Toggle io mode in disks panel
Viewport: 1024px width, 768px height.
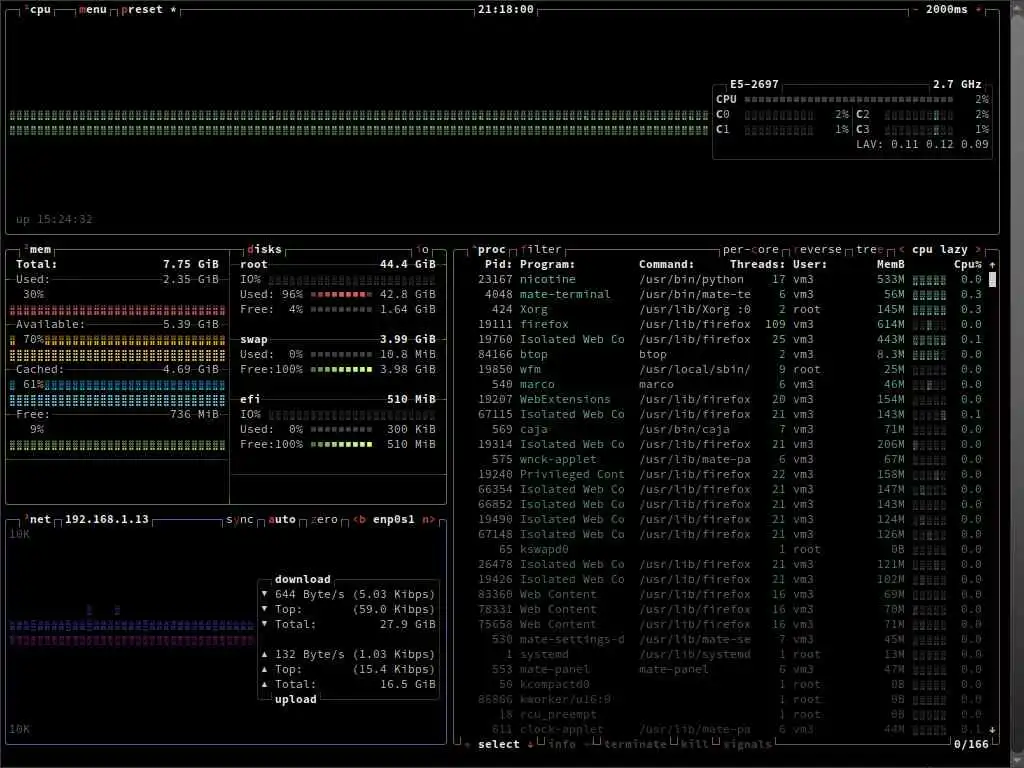(x=423, y=249)
